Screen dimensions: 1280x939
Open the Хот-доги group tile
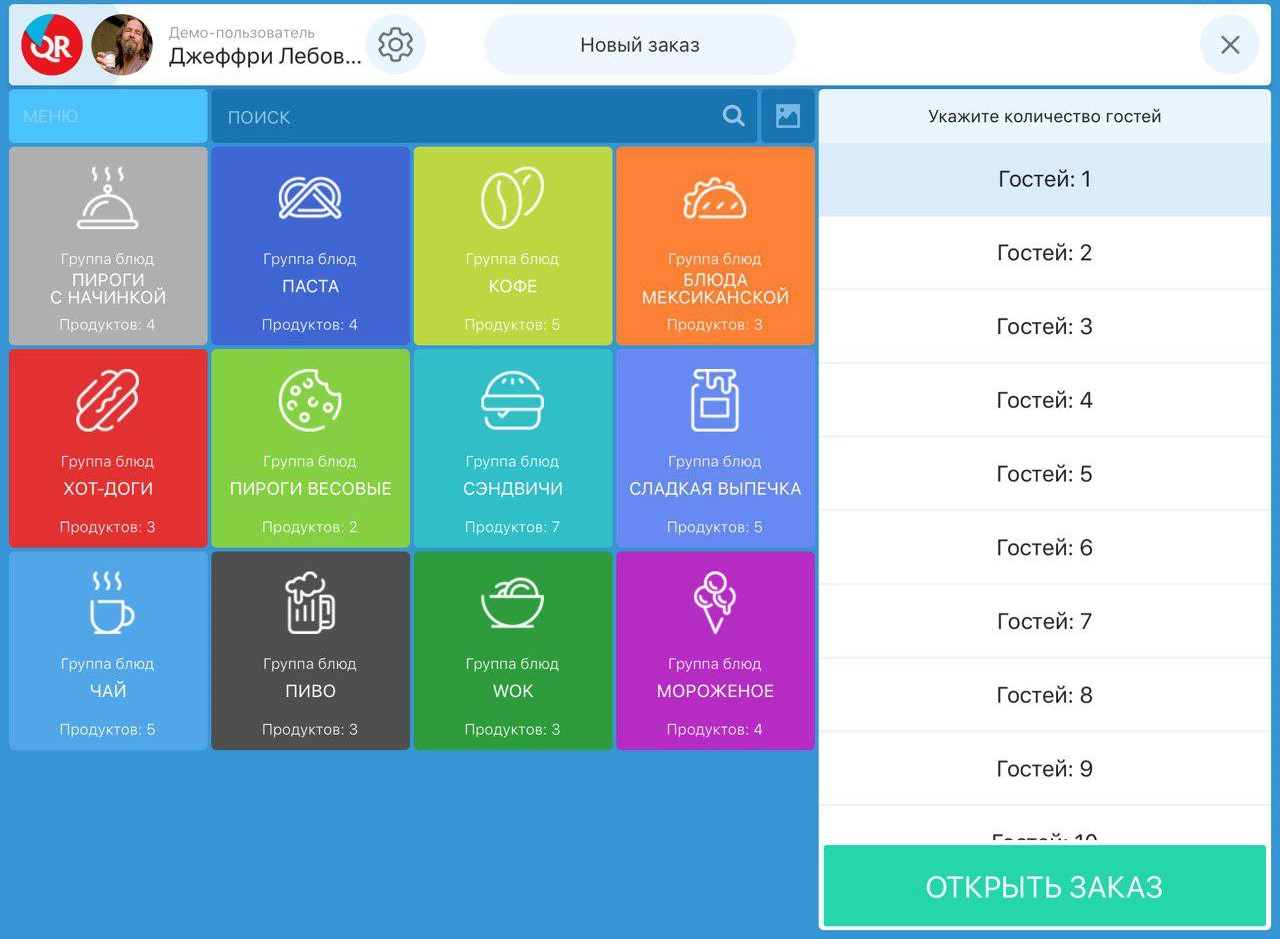(x=108, y=448)
